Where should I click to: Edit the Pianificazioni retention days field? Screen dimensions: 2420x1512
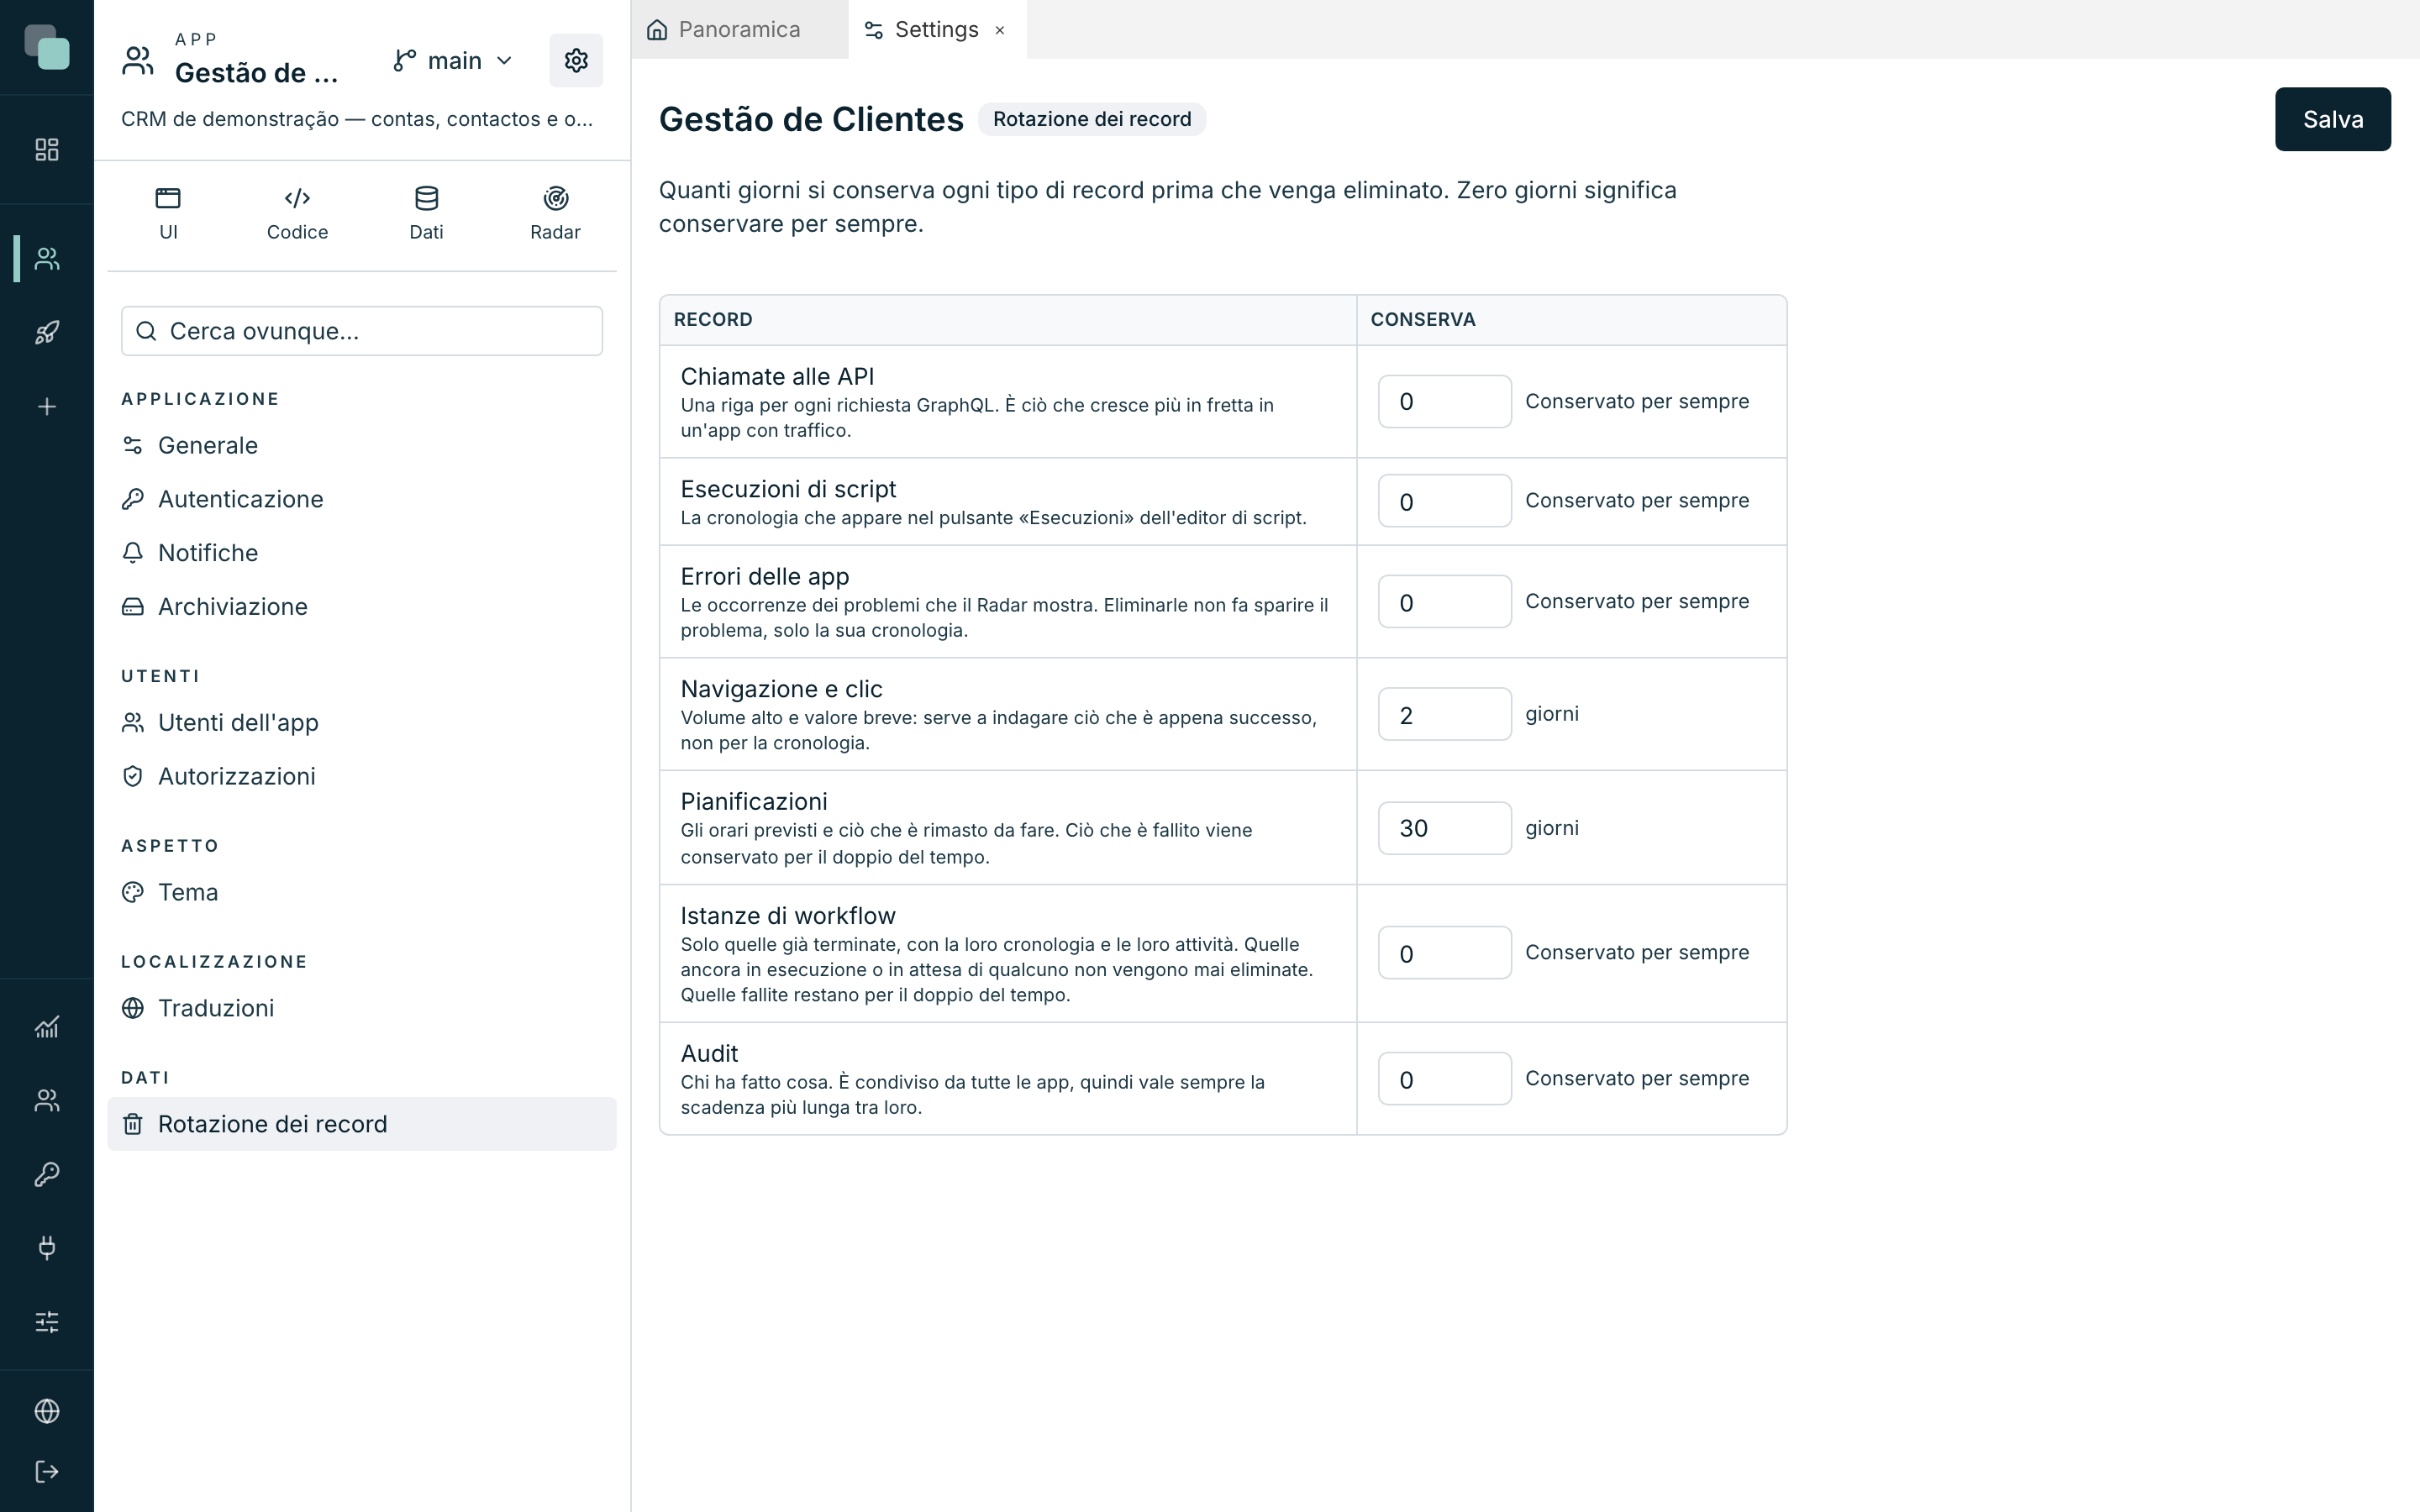[x=1444, y=828]
